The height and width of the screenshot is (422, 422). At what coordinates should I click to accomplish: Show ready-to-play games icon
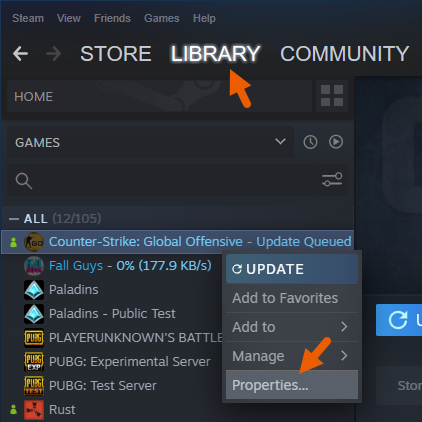[336, 142]
